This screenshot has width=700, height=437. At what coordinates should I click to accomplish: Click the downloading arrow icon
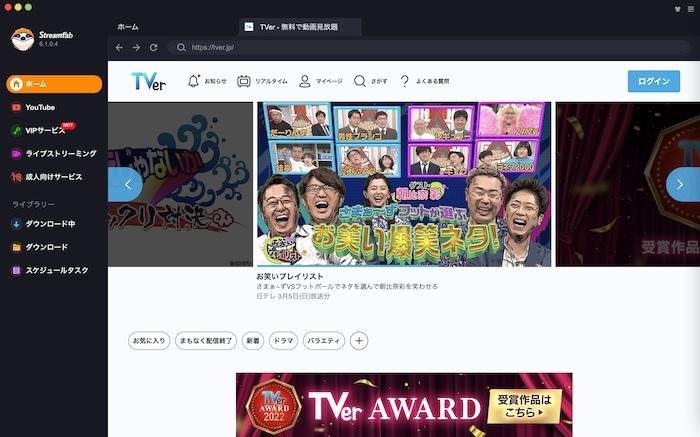[16, 224]
